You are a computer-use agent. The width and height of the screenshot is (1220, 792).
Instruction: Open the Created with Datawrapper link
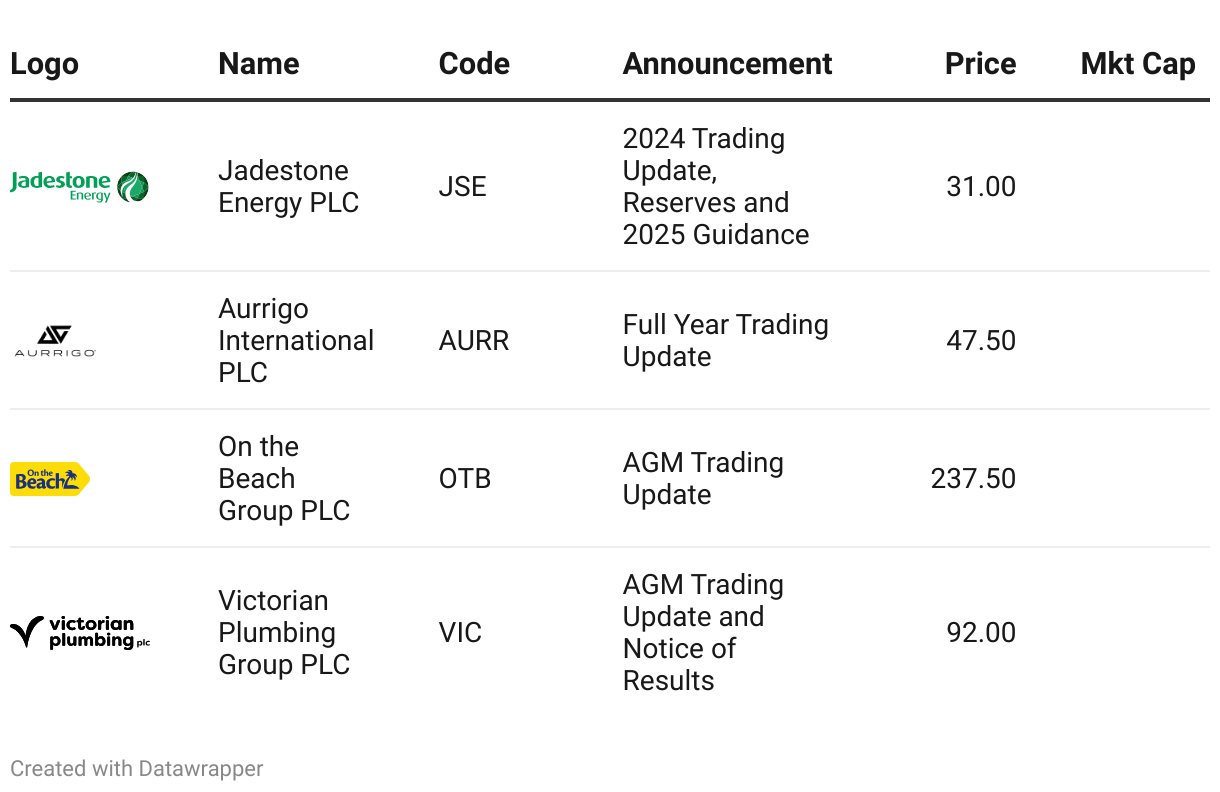[x=137, y=768]
